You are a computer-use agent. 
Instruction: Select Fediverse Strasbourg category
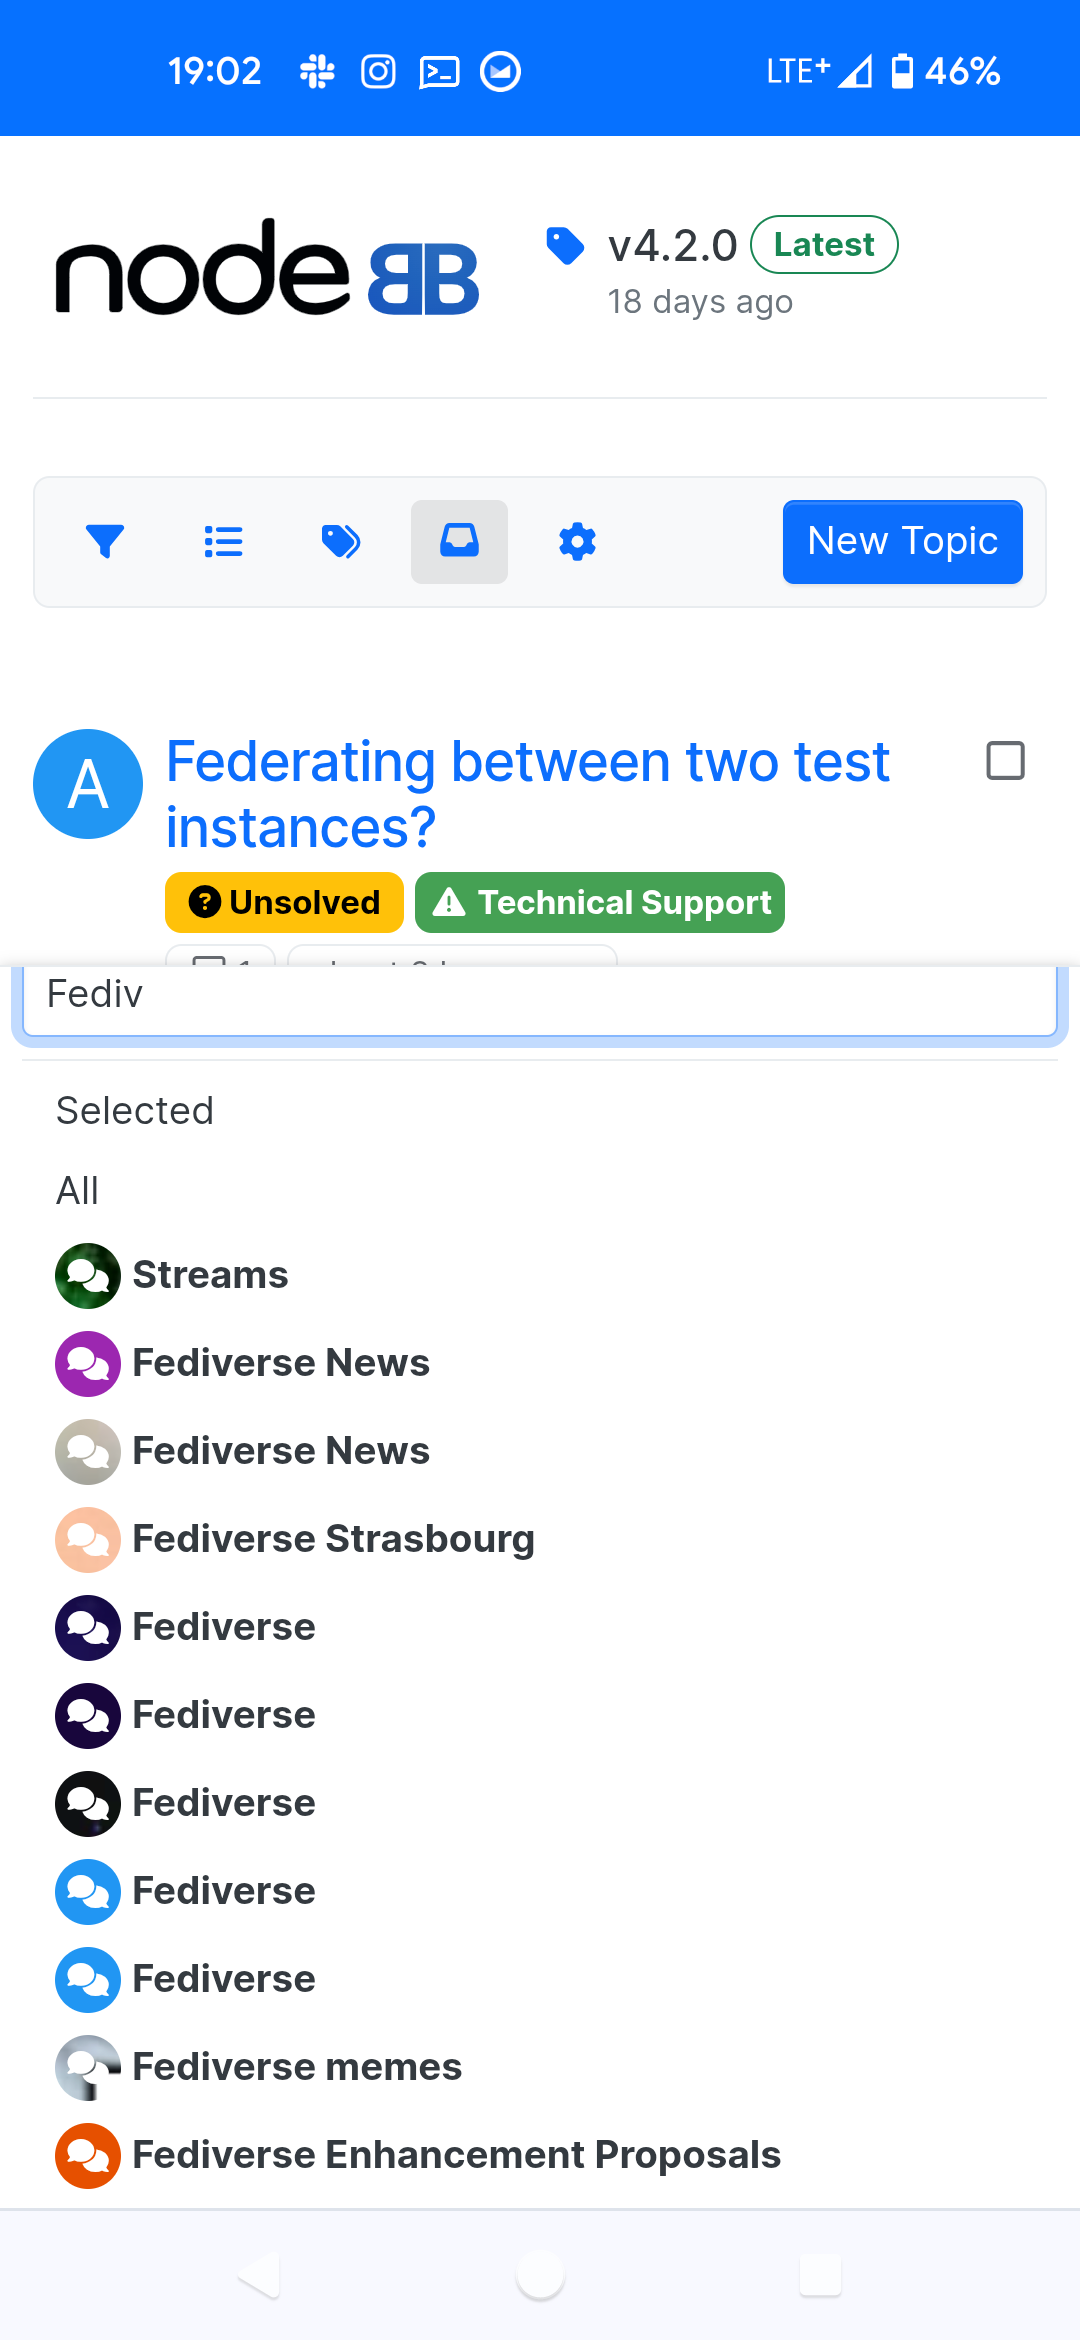pos(295,1539)
